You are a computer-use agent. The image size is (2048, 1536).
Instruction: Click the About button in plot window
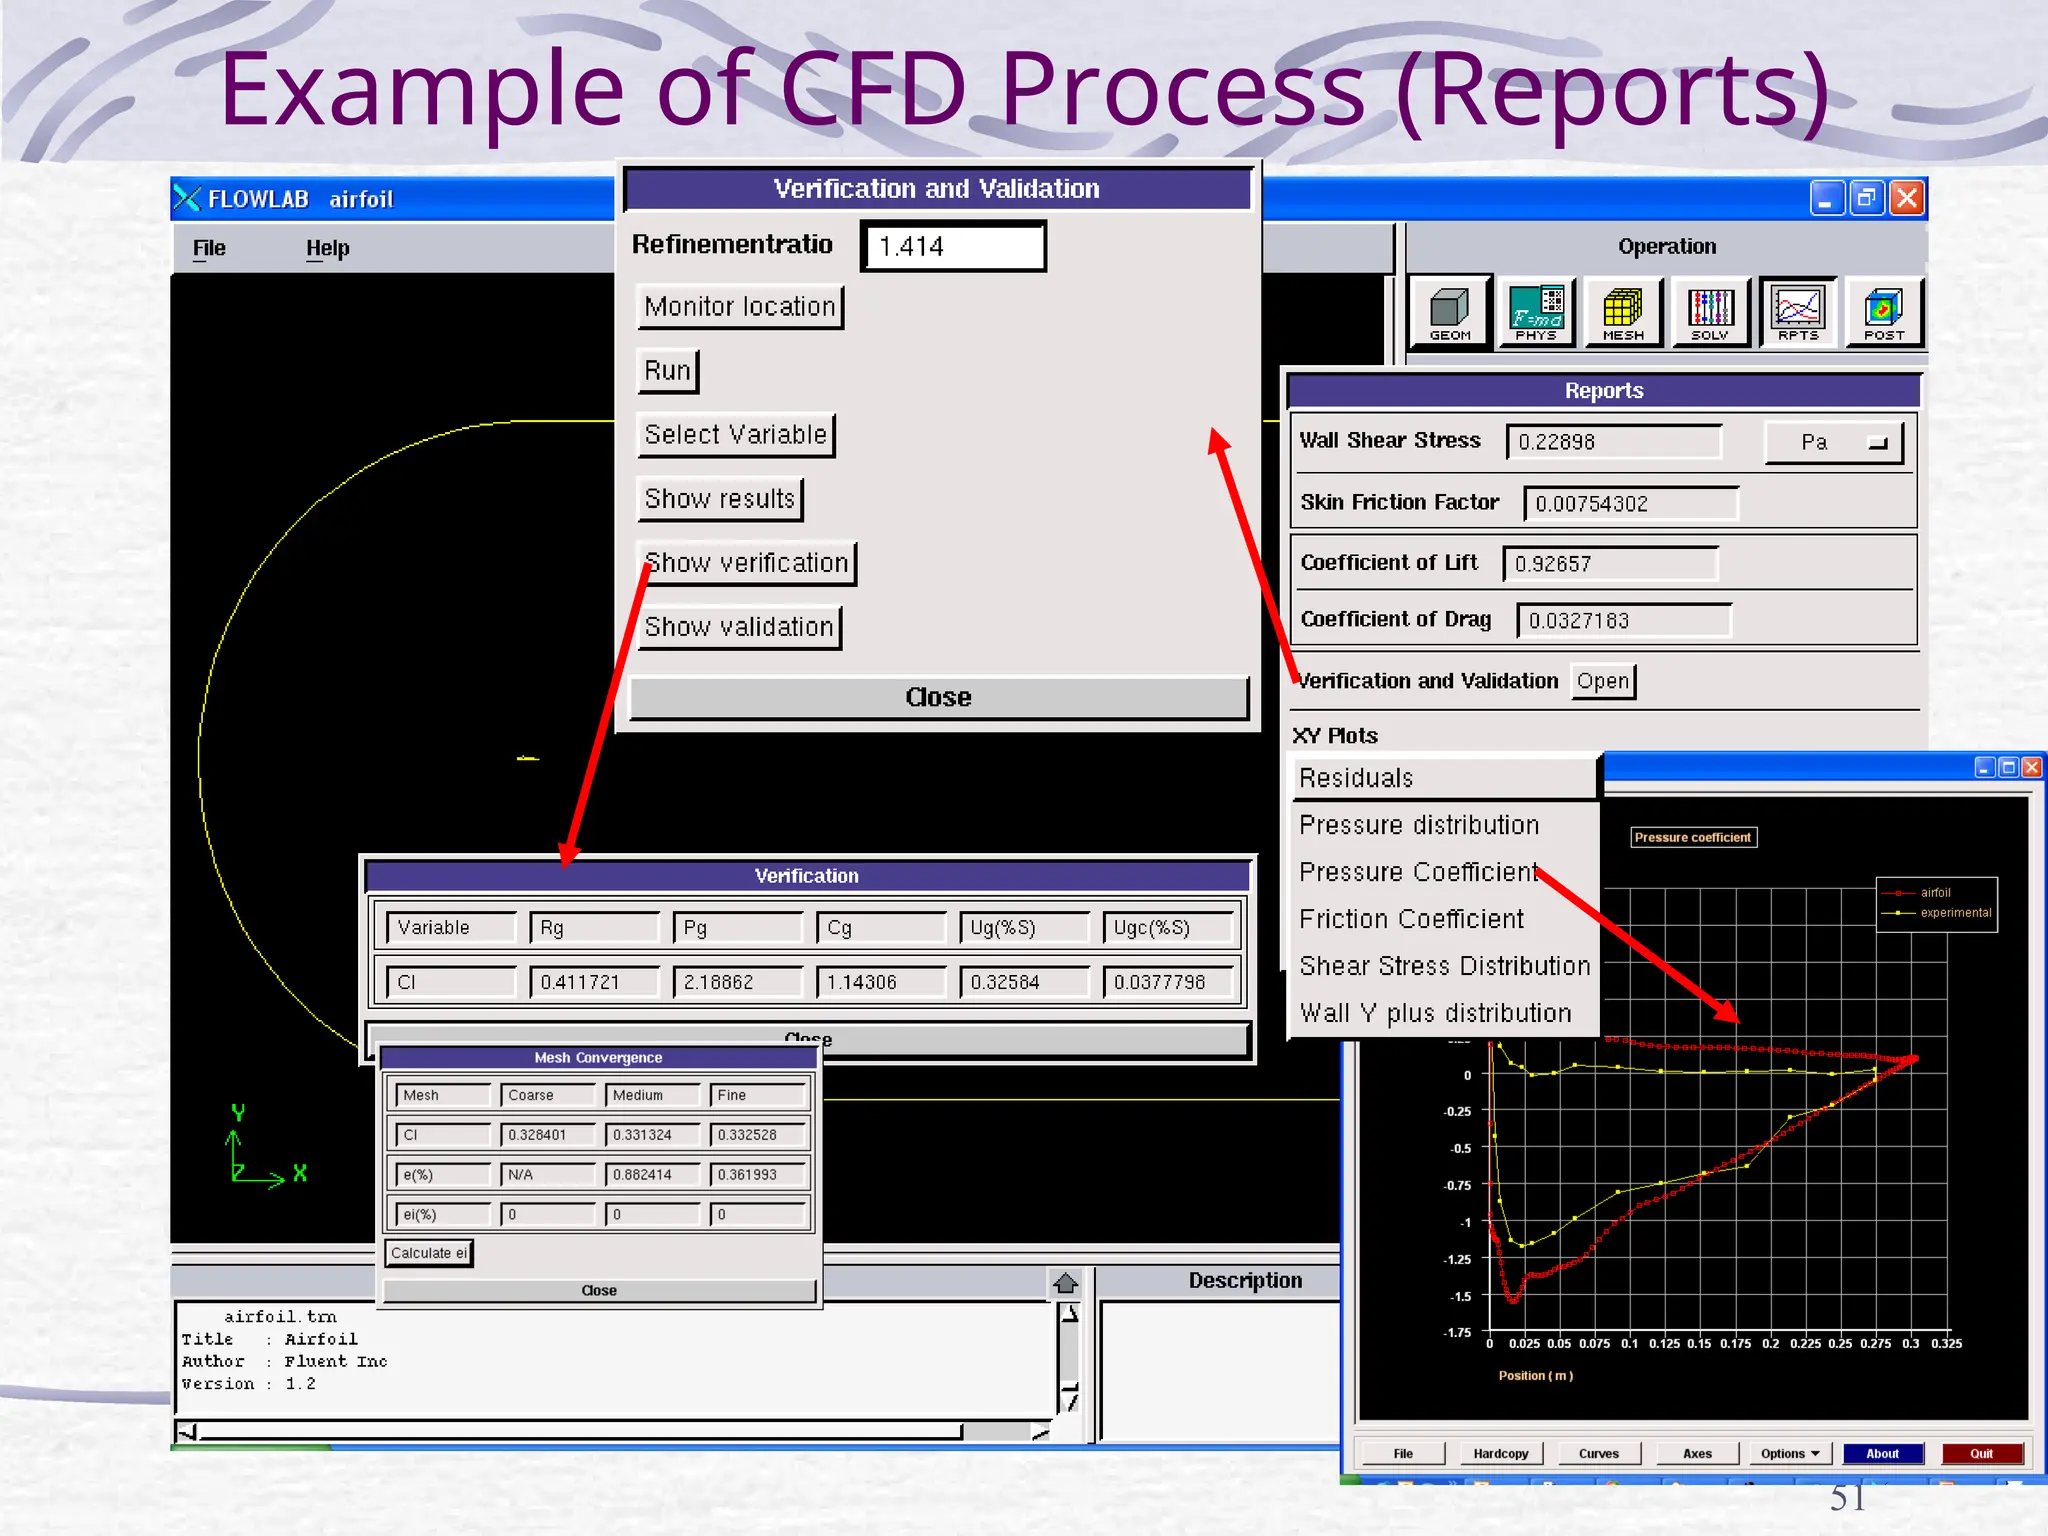[1882, 1453]
